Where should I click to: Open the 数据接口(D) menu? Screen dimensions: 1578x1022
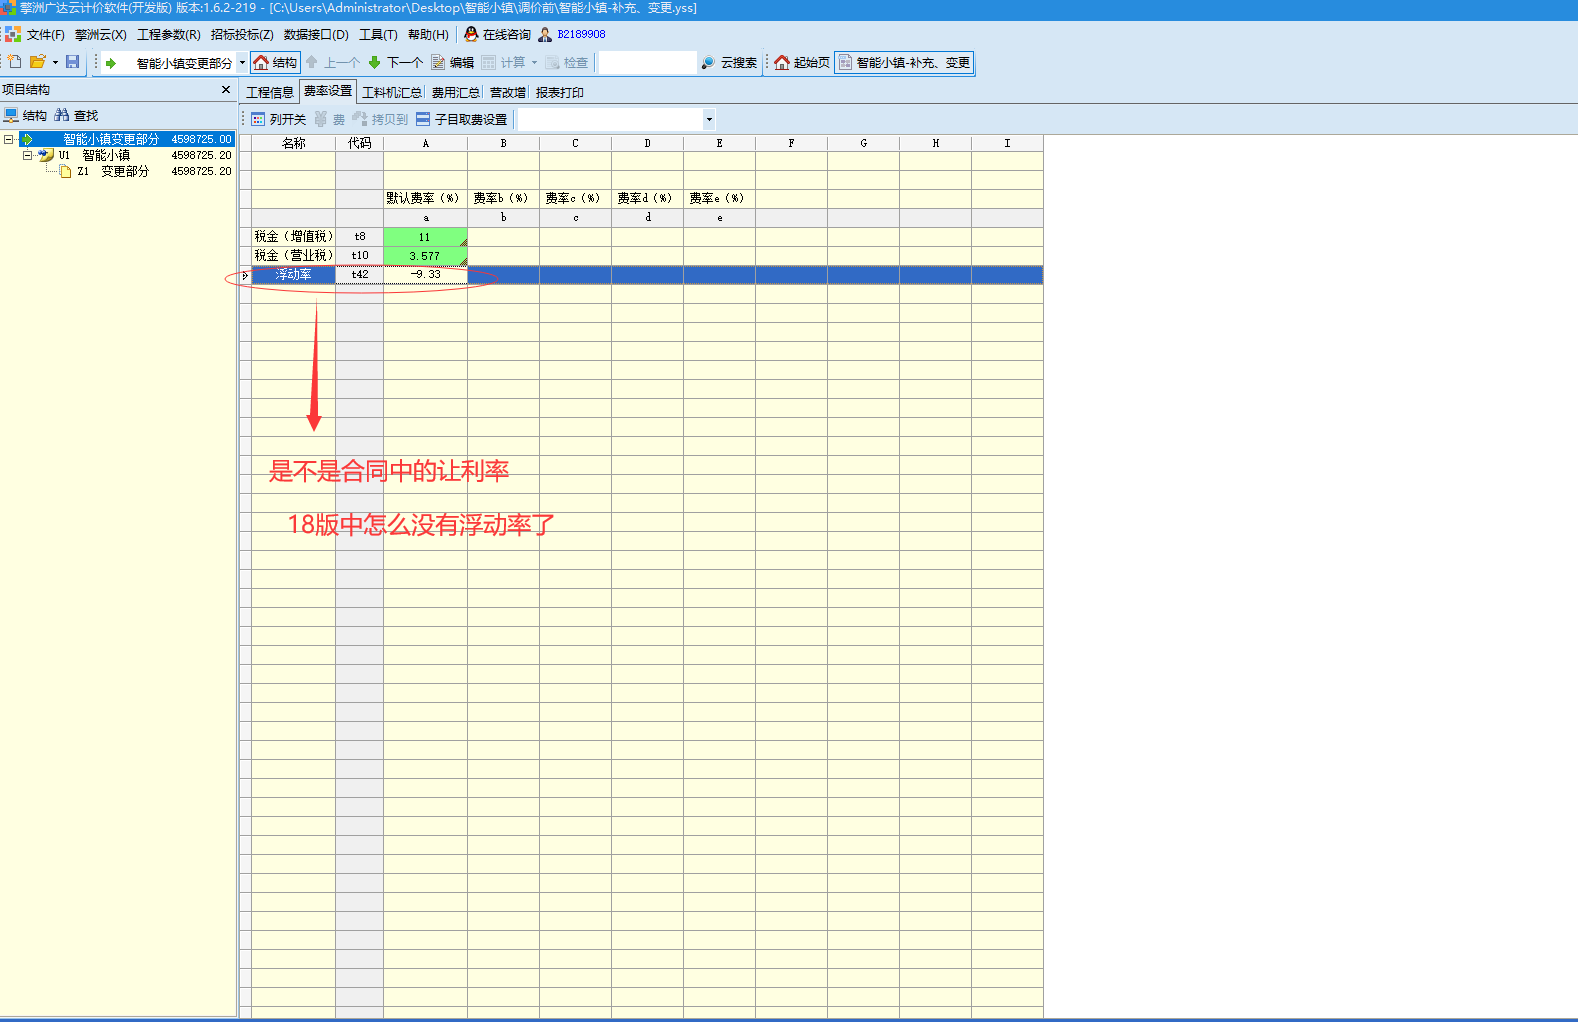[316, 34]
